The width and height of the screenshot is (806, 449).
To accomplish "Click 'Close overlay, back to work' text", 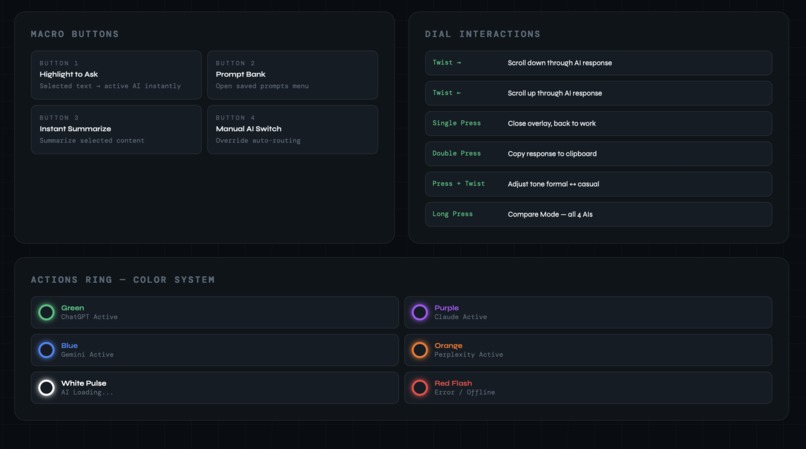I will click(x=552, y=123).
